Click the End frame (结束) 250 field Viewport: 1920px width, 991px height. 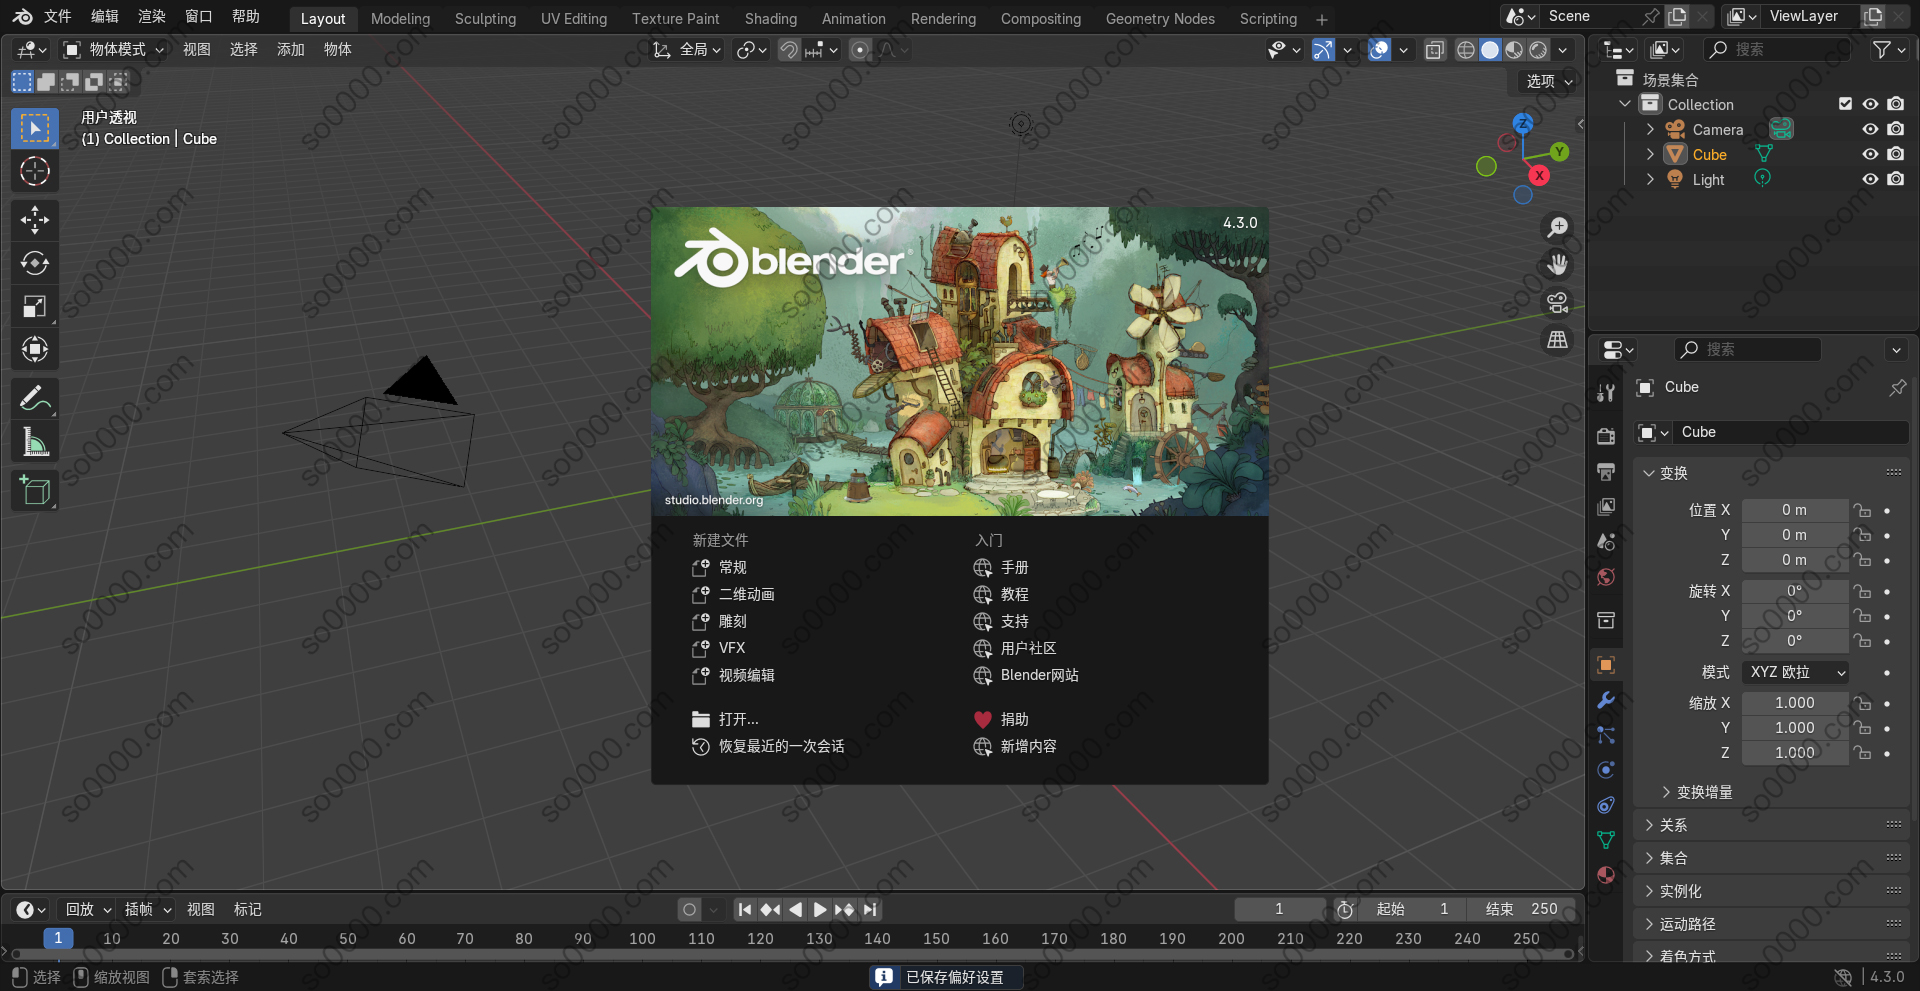pyautogui.click(x=1521, y=909)
